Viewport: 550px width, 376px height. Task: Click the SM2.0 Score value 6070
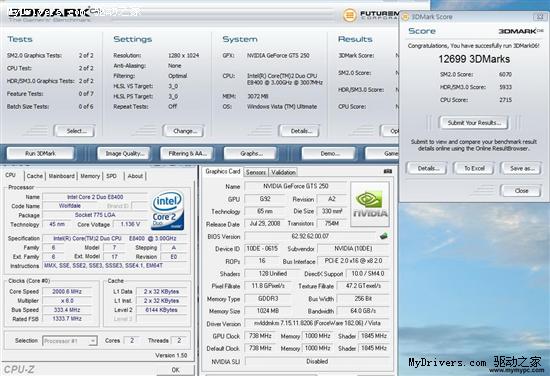point(505,74)
